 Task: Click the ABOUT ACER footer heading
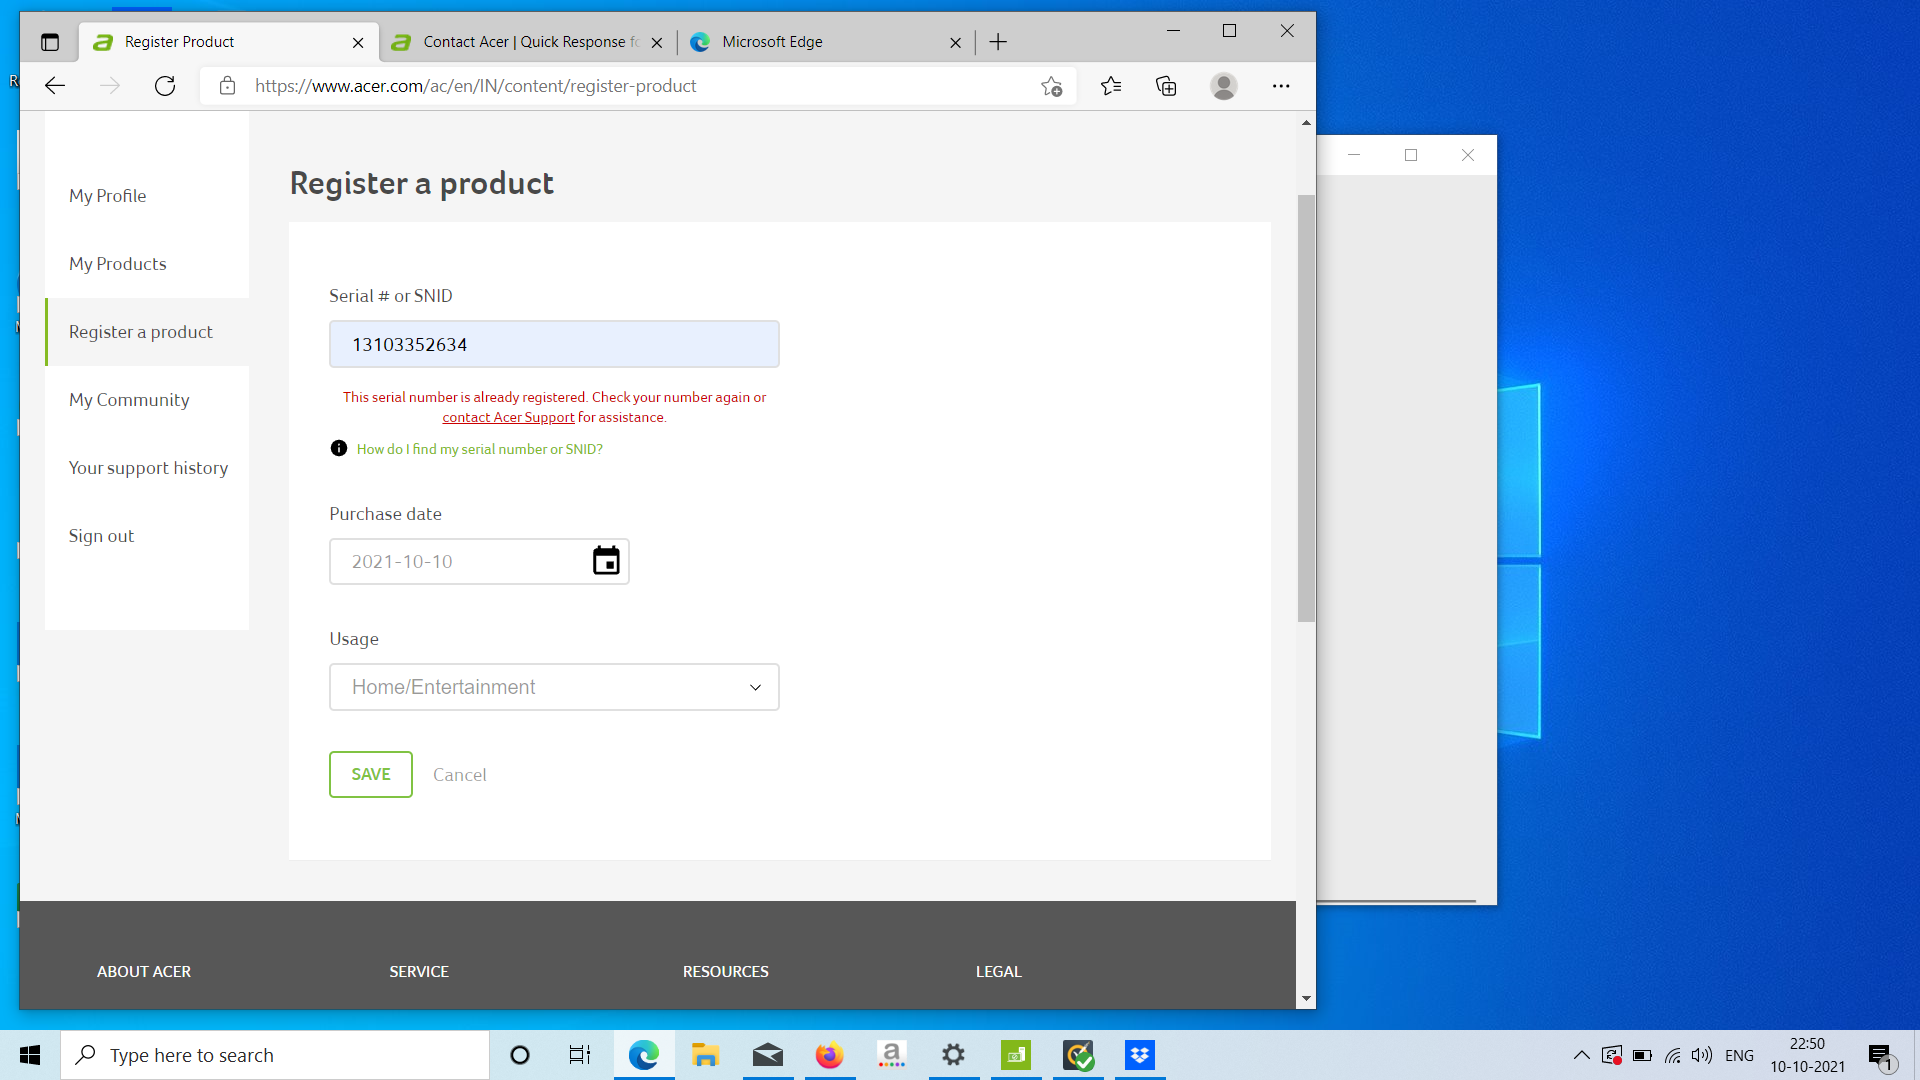coord(144,972)
